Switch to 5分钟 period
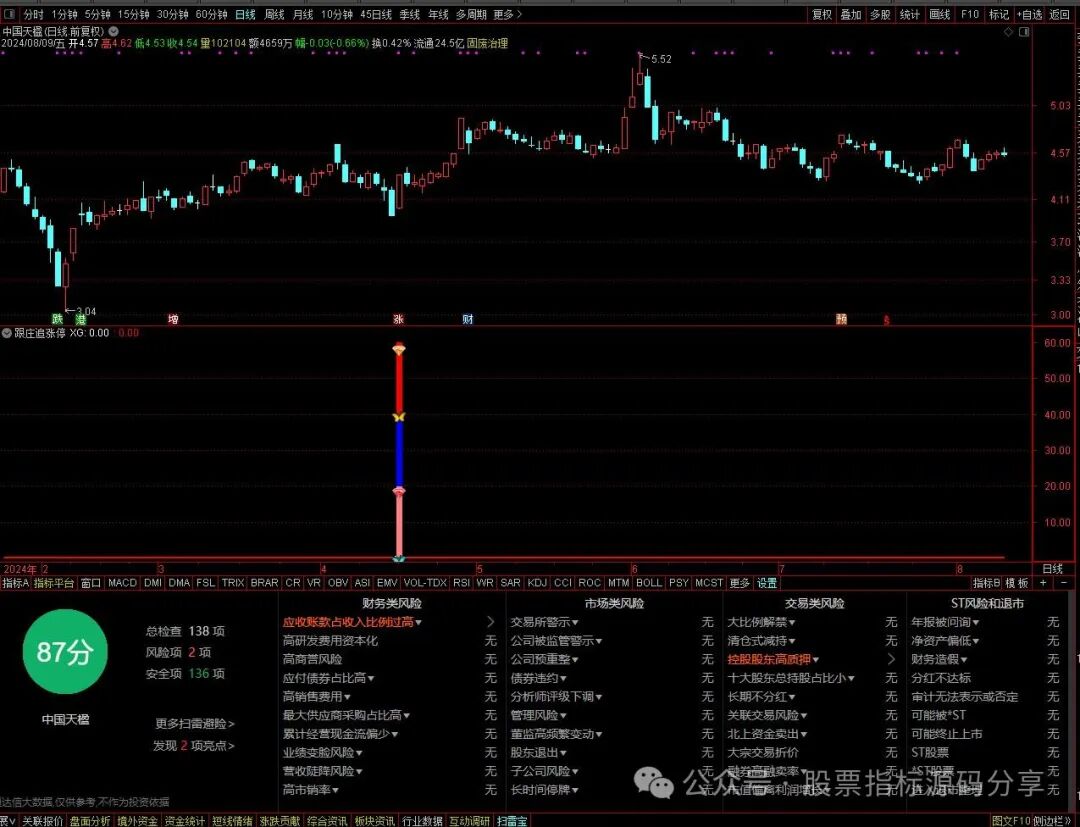The height and width of the screenshot is (827, 1080). 97,14
